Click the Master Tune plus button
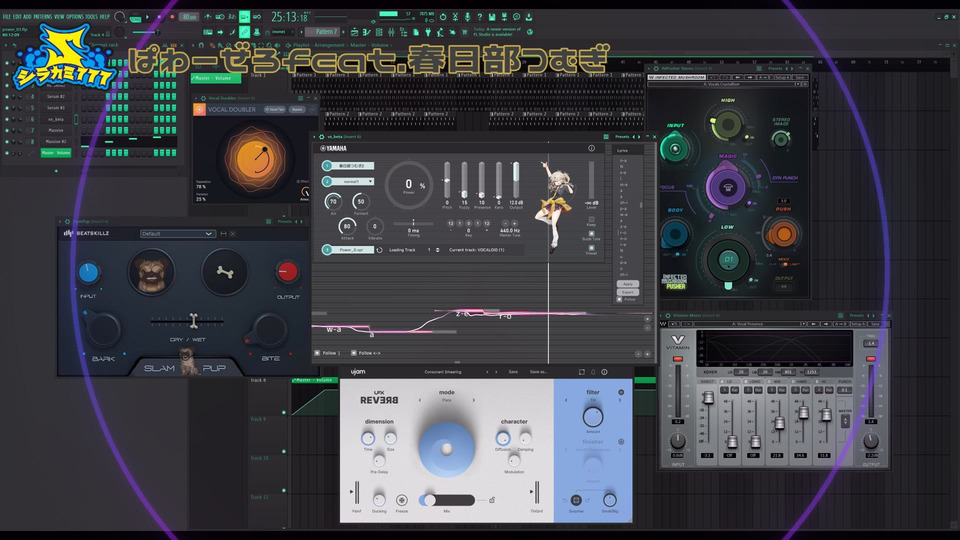Image resolution: width=960 pixels, height=540 pixels. 514,223
